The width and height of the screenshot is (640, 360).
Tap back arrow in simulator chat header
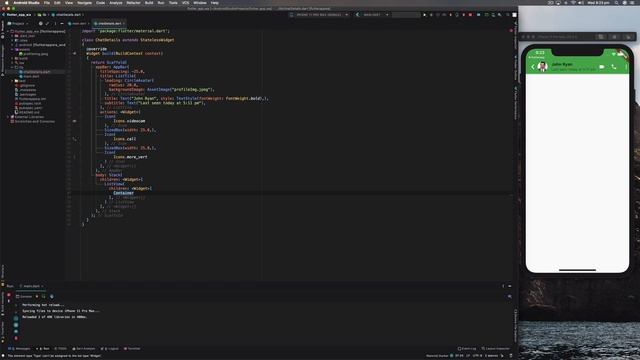click(533, 67)
